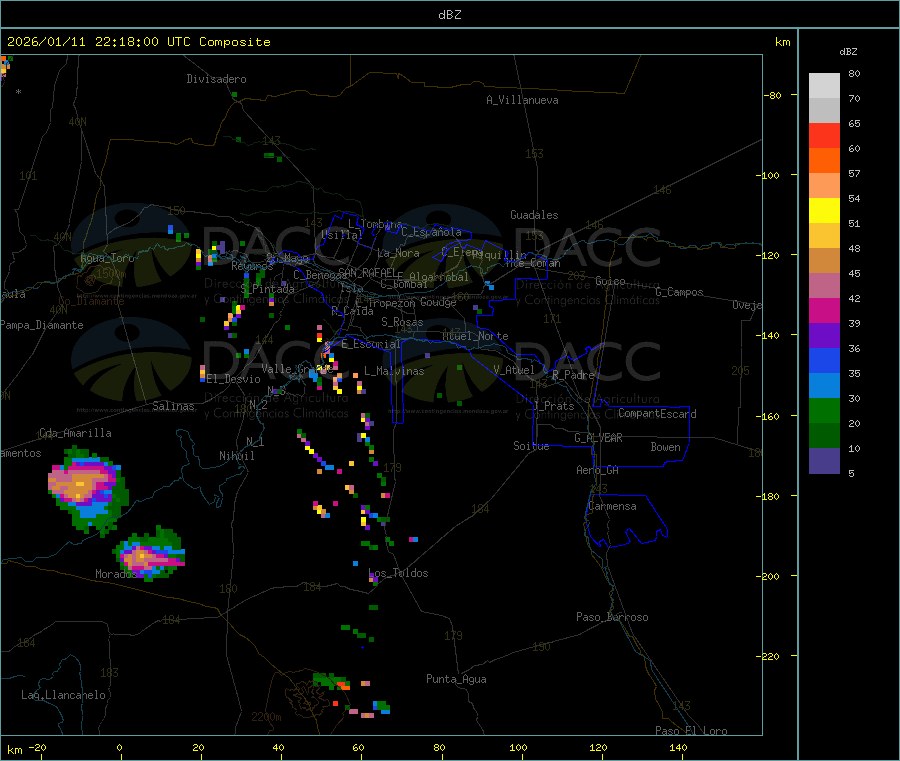Click the large storm cell below Cda_Amarilla

coord(84,485)
